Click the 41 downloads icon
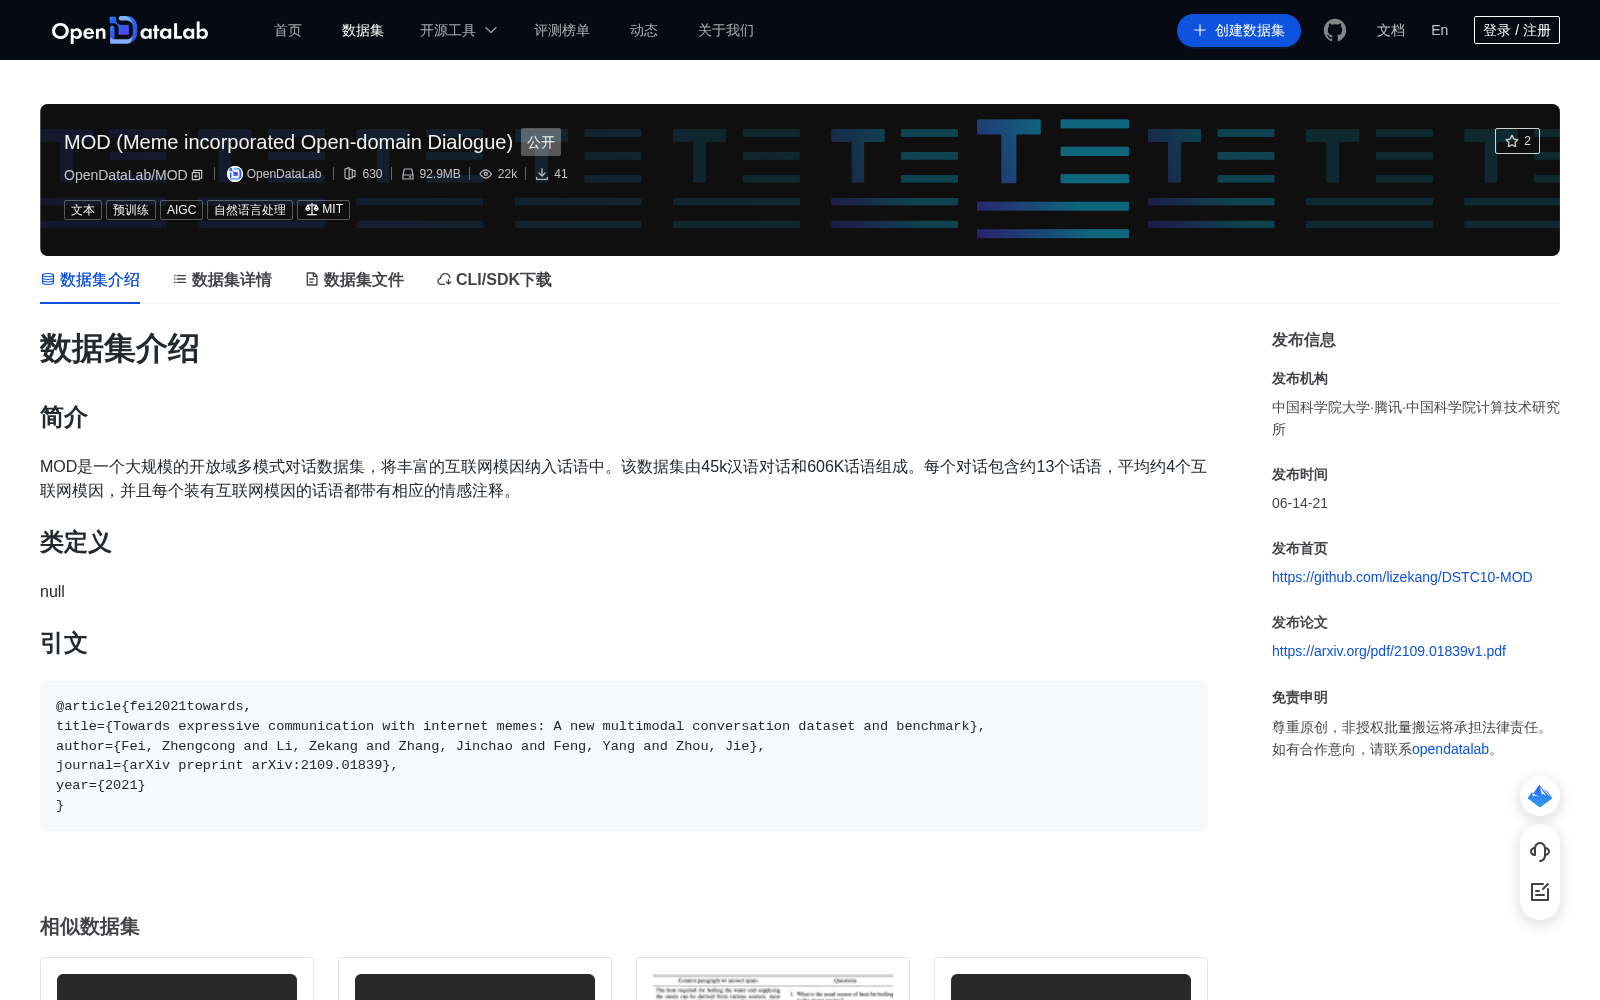The height and width of the screenshot is (1000, 1600). coord(542,174)
